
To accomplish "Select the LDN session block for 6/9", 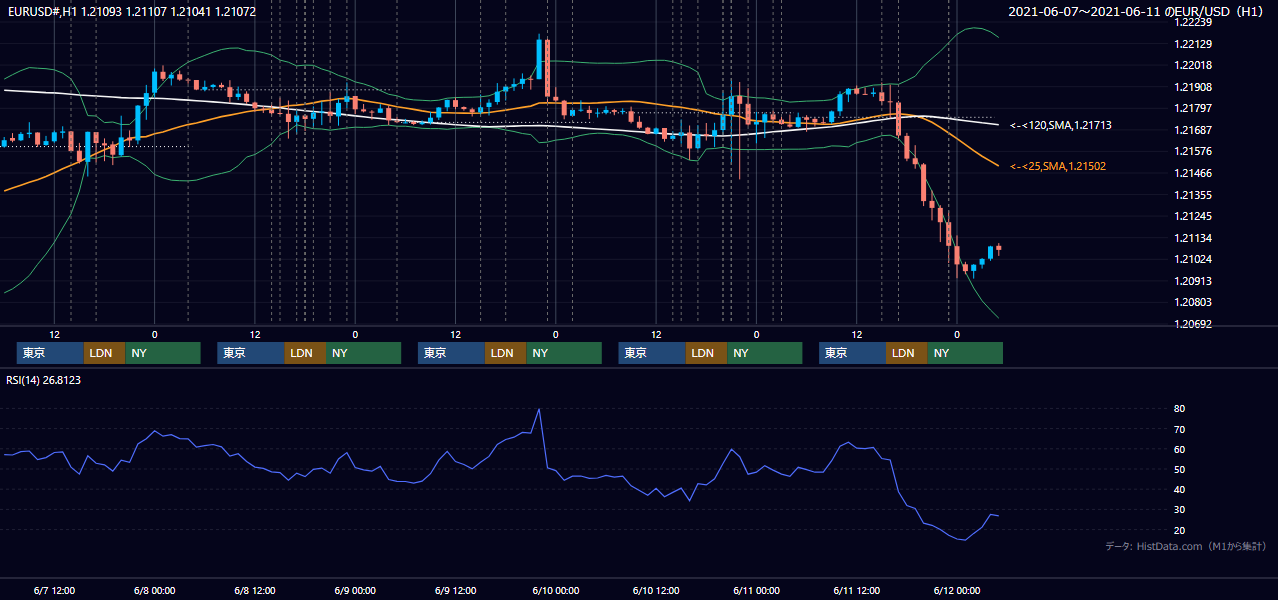I will [505, 353].
